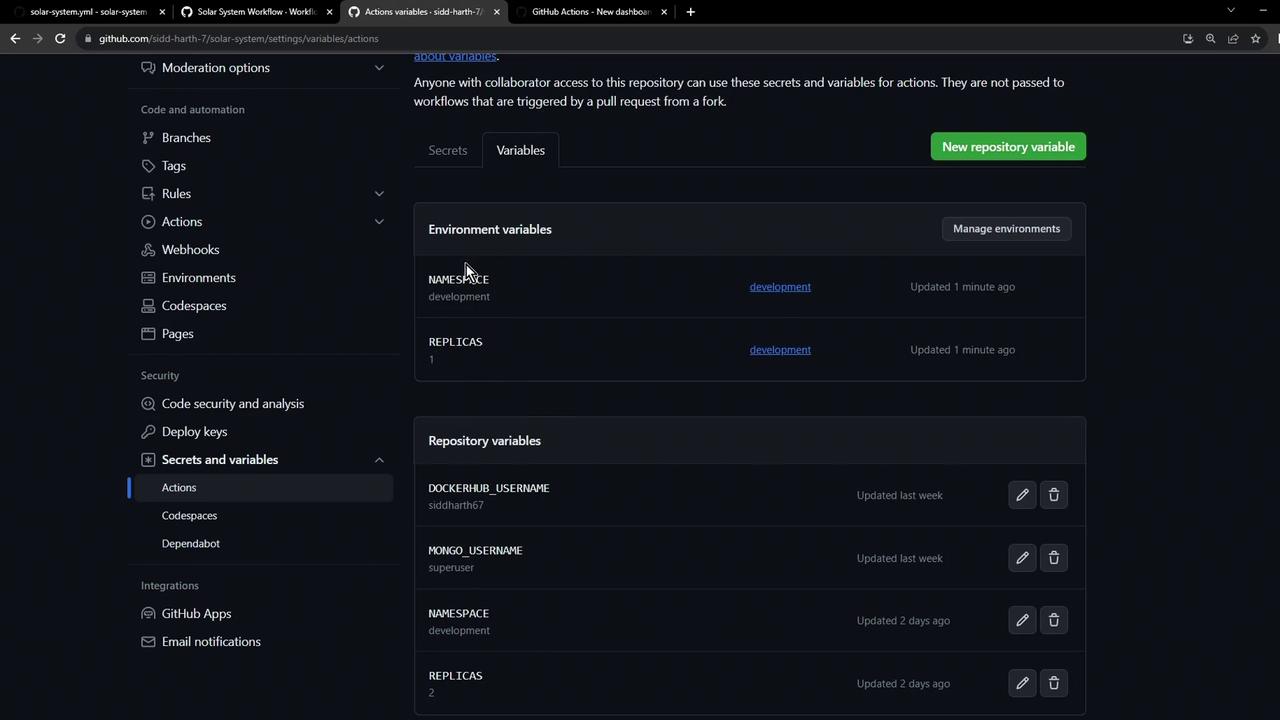Click "Updated last week" in DOCKERHUB_USERNAME row
The image size is (1280, 720).
(x=900, y=495)
